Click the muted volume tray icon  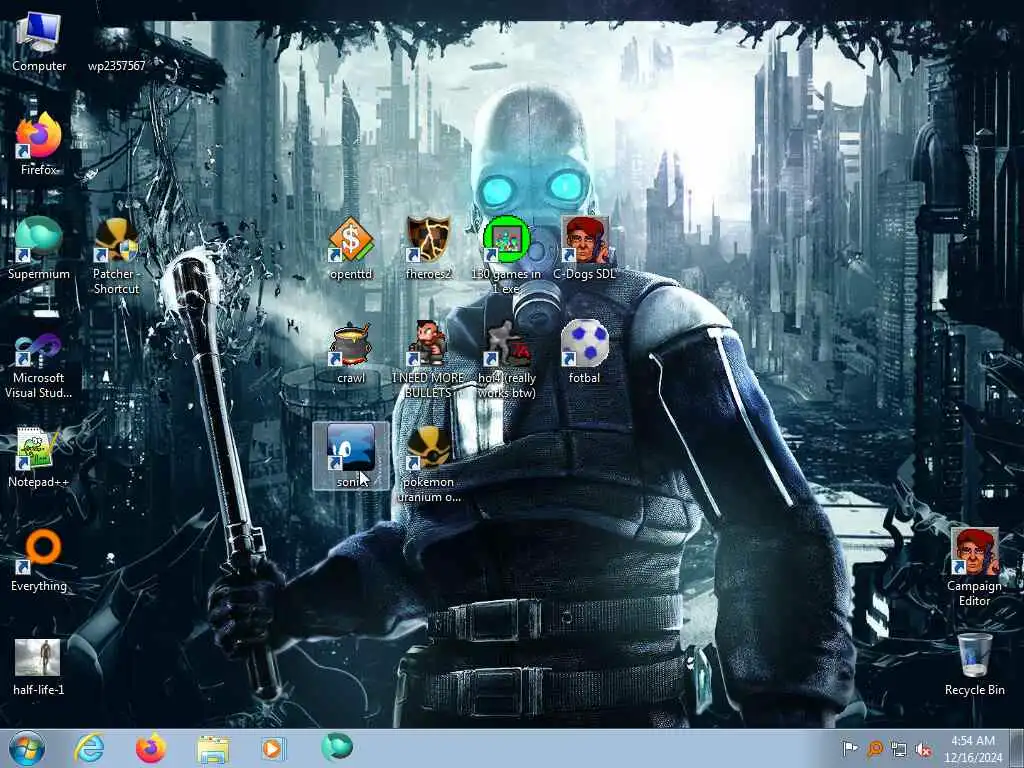click(x=923, y=750)
